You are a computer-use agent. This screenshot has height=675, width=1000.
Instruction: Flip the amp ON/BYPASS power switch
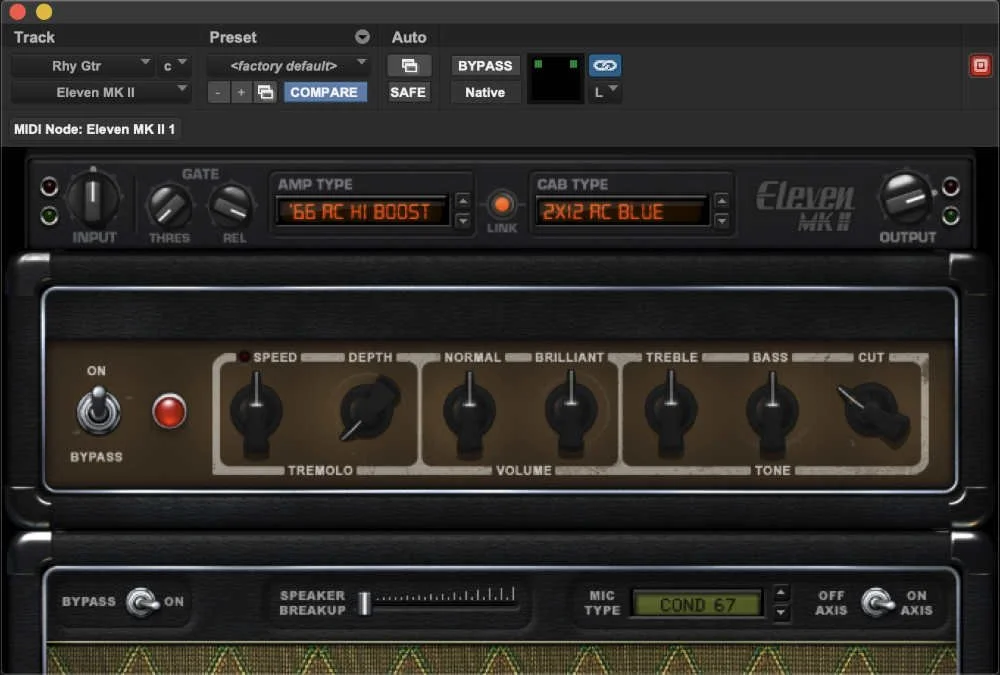tap(97, 410)
